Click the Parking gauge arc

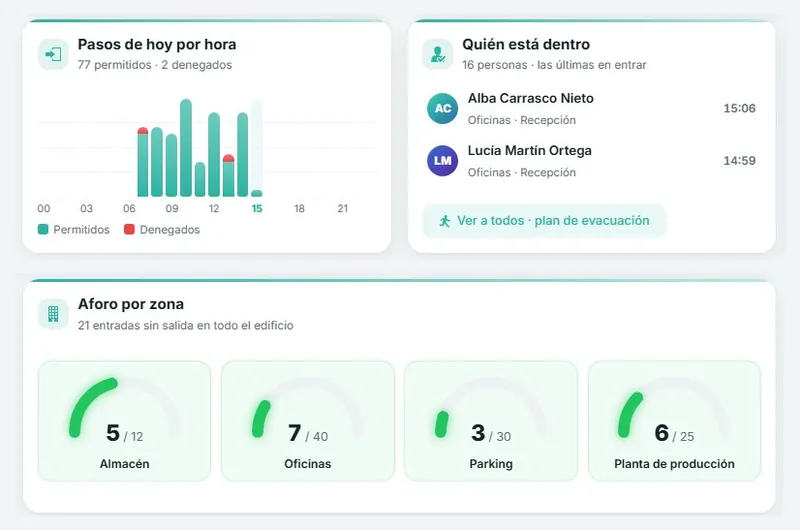pos(442,424)
